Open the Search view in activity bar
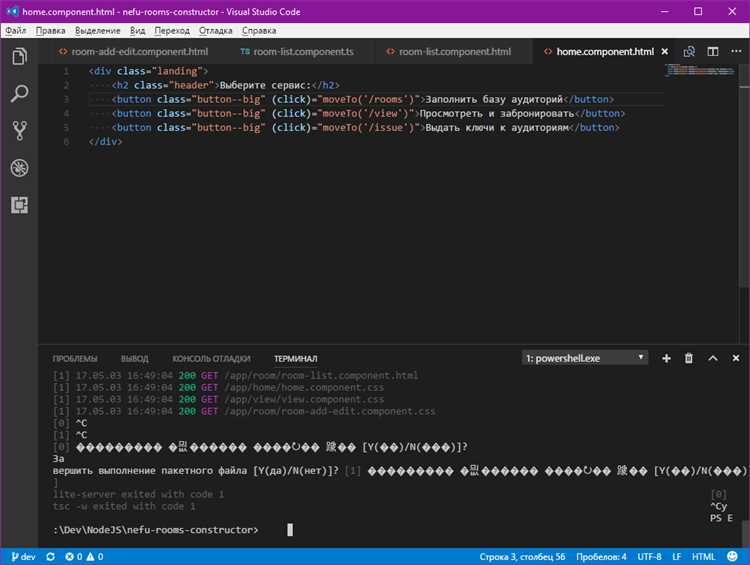 19,93
